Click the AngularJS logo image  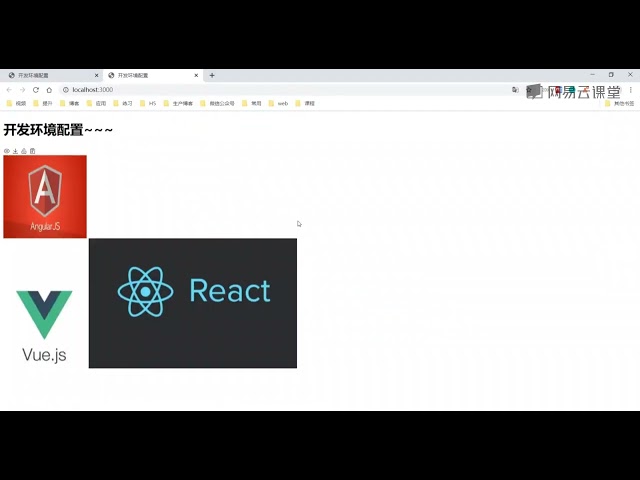[45, 197]
